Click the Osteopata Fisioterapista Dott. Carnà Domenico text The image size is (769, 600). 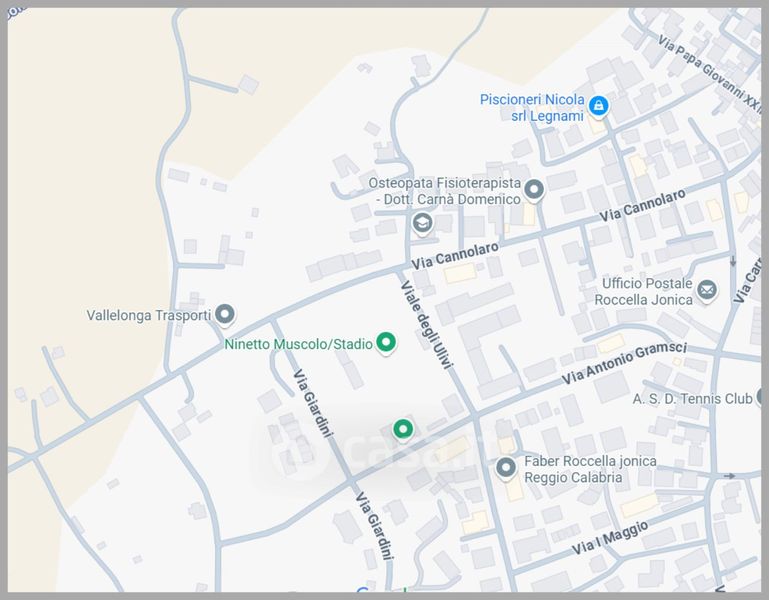pos(445,192)
